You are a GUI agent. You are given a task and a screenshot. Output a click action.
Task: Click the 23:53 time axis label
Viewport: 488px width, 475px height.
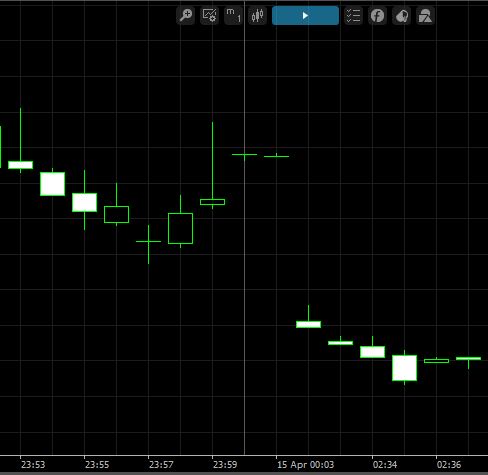tap(33, 464)
